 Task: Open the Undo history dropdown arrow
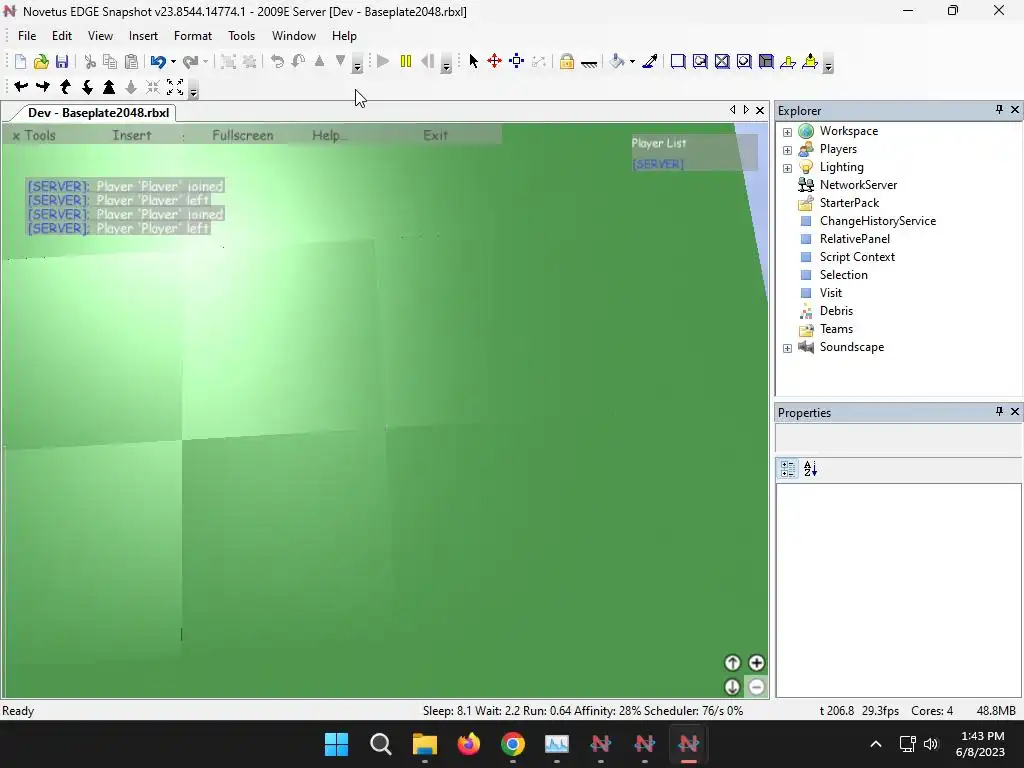click(x=173, y=61)
